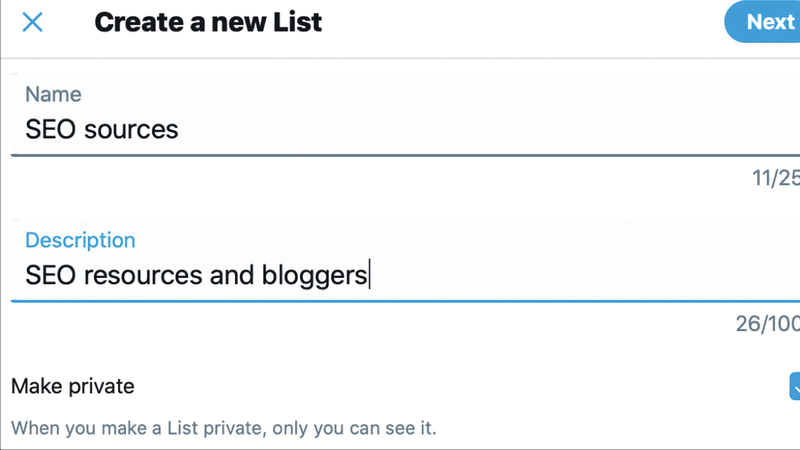Click the Name field label
The height and width of the screenshot is (450, 800).
[x=53, y=94]
